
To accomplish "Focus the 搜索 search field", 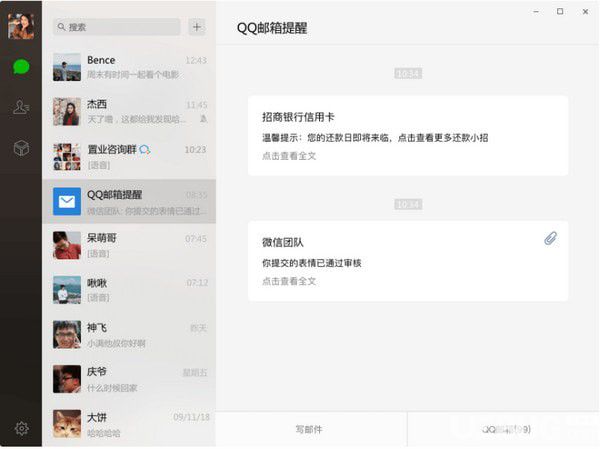I will pos(117,27).
